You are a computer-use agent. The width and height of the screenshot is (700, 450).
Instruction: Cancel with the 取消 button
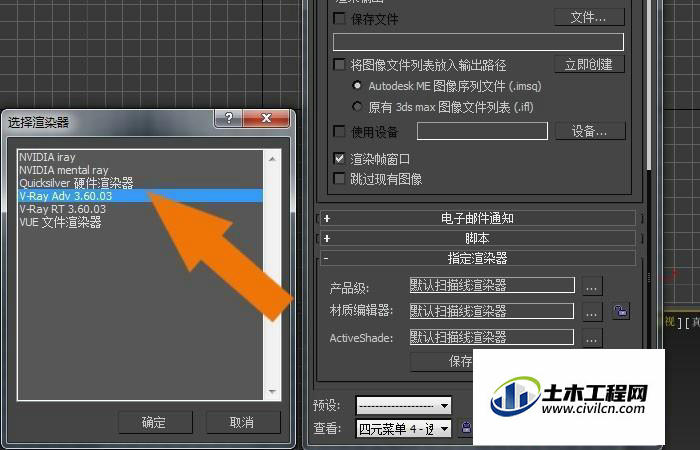coord(243,422)
